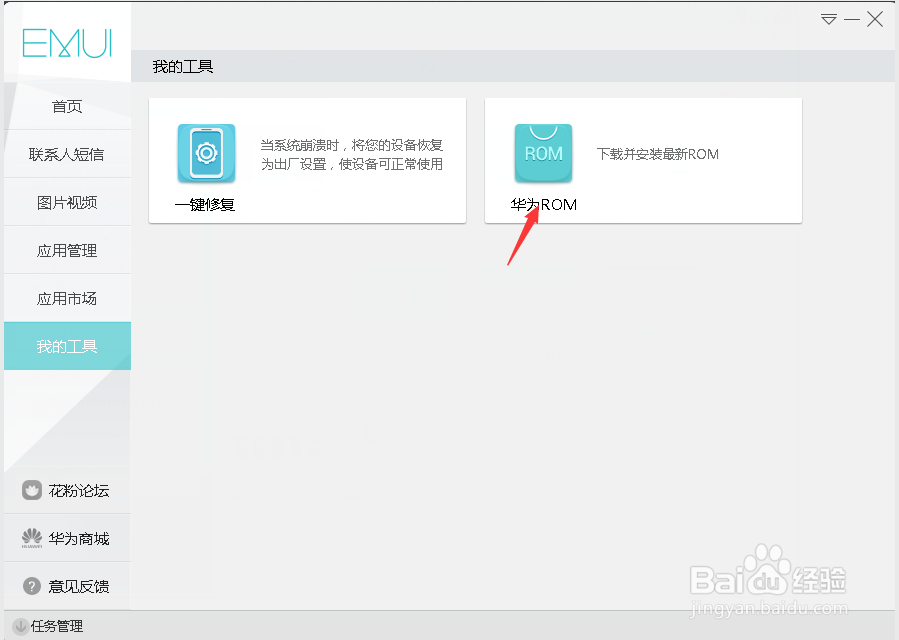Select 应用市场 in the sidebar

coord(67,299)
